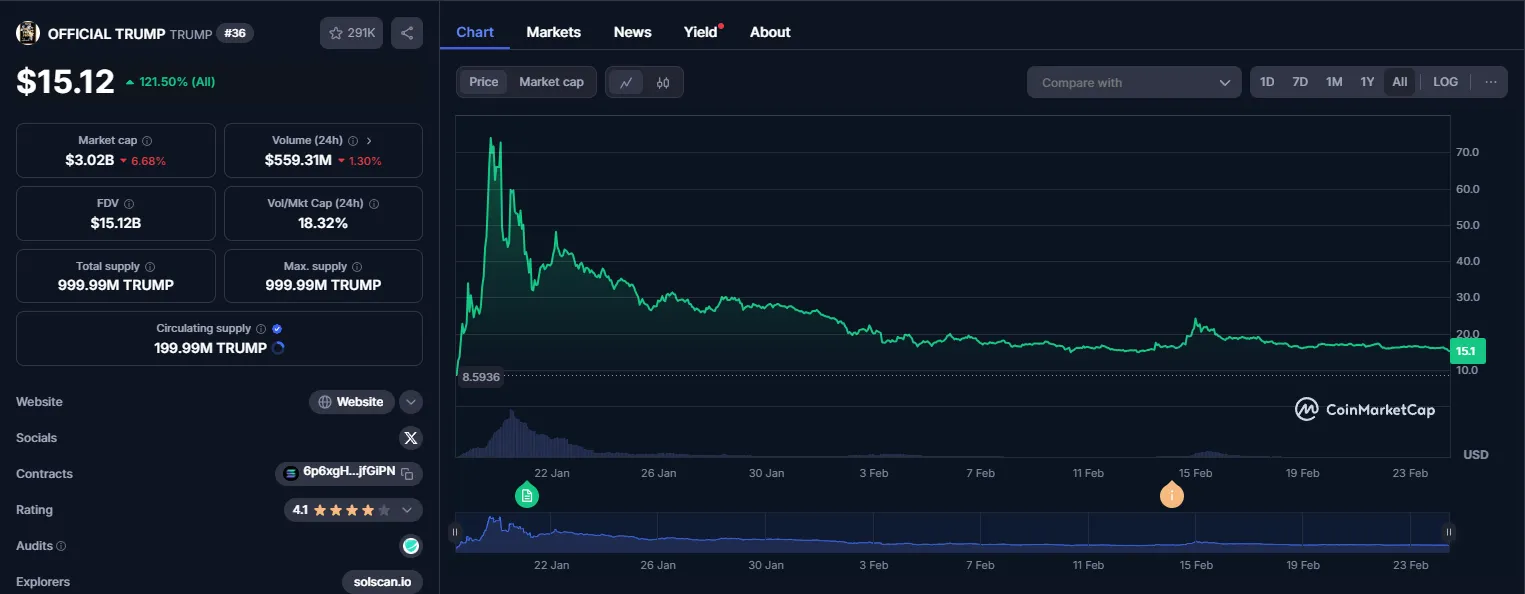
Task: Switch to candlestick chart icon
Action: click(663, 82)
